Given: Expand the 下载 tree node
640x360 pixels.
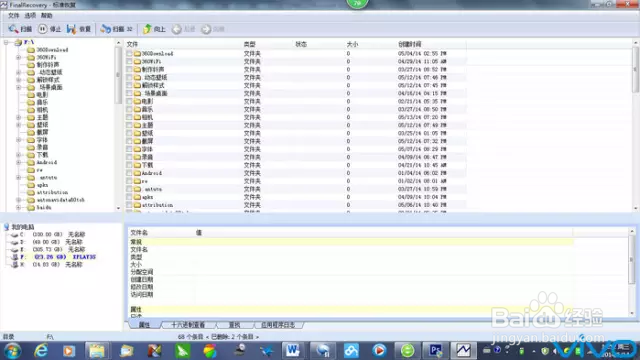Looking at the screenshot, I should click(18, 155).
